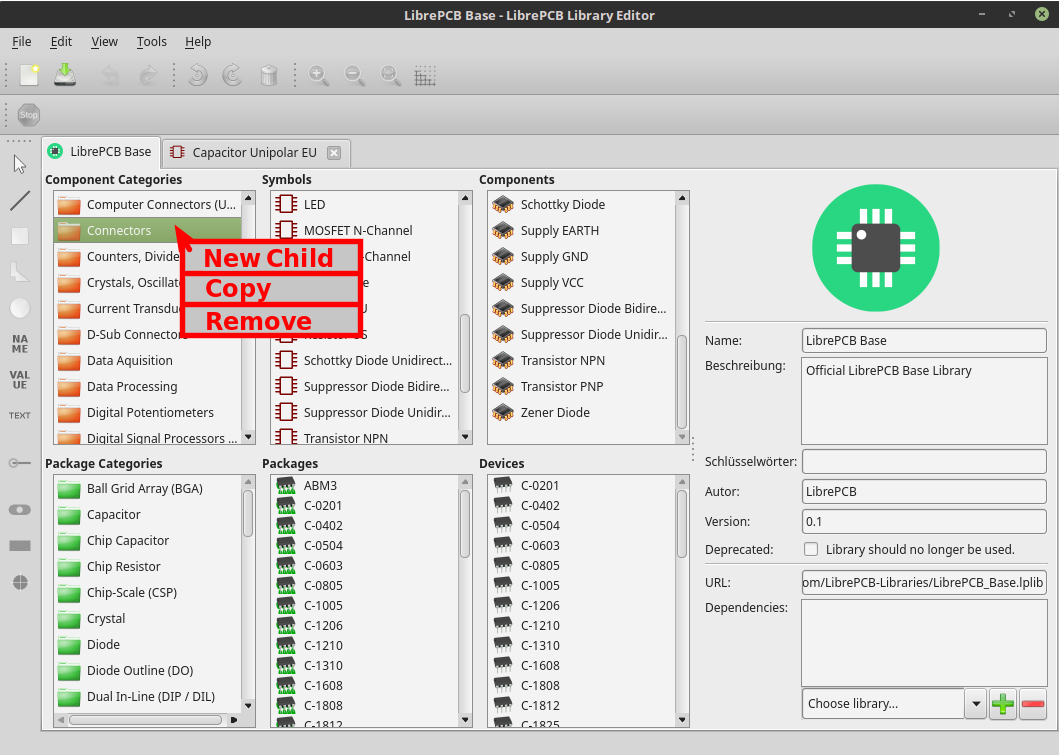Viewport: 1059px width, 755px height.
Task: Select the TEXT tool in left sidebar
Action: pos(18,415)
